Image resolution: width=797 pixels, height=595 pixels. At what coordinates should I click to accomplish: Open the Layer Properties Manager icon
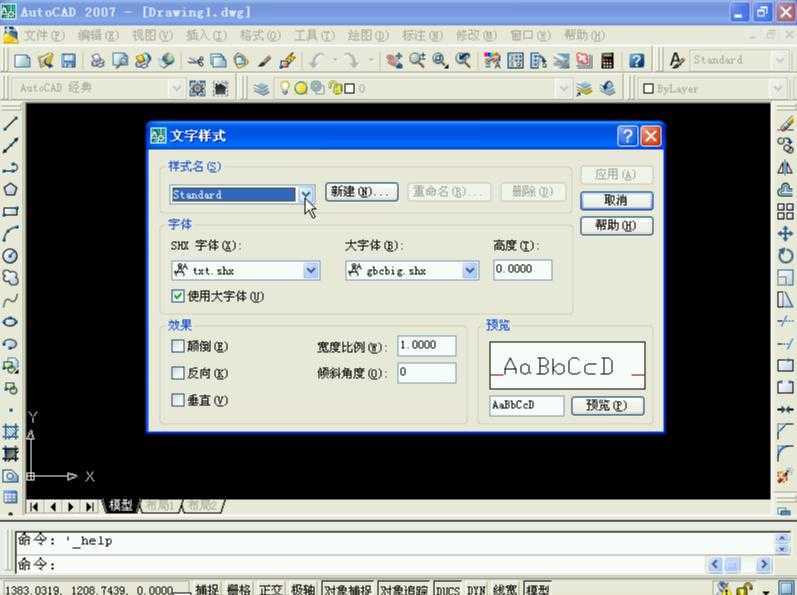(x=261, y=89)
